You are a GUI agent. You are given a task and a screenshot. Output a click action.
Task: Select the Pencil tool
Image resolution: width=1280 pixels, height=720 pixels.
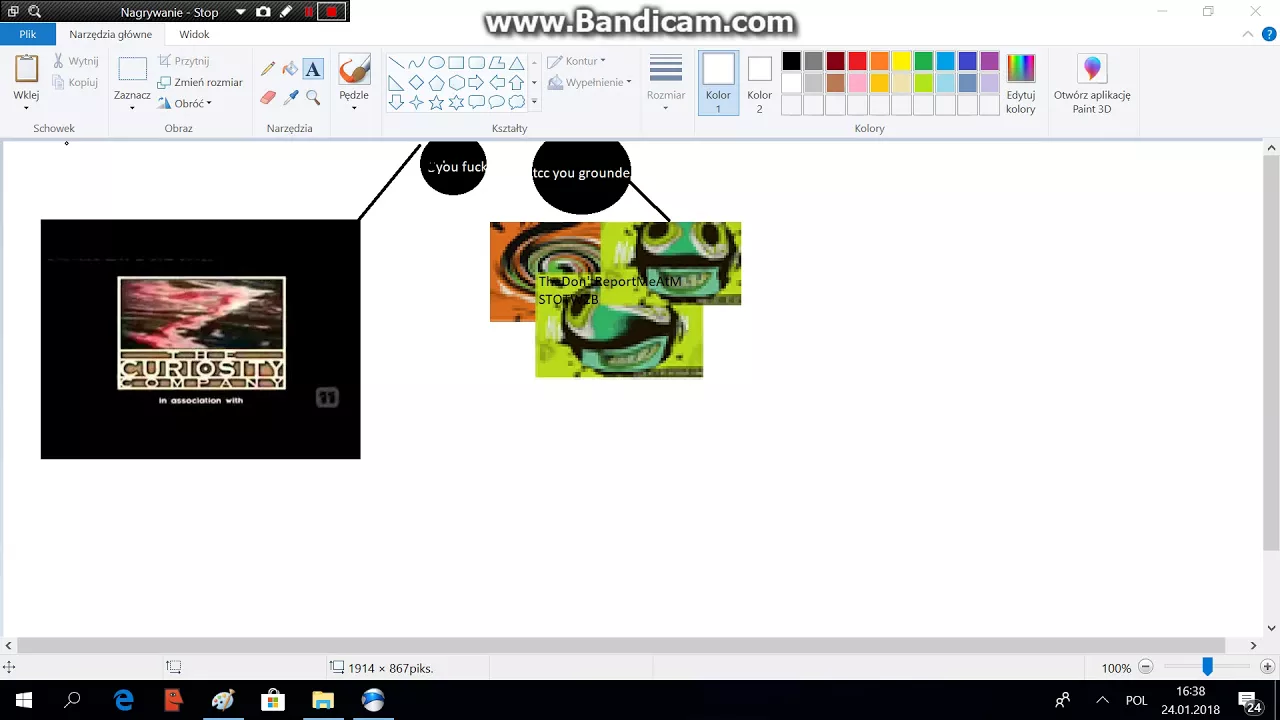[268, 69]
